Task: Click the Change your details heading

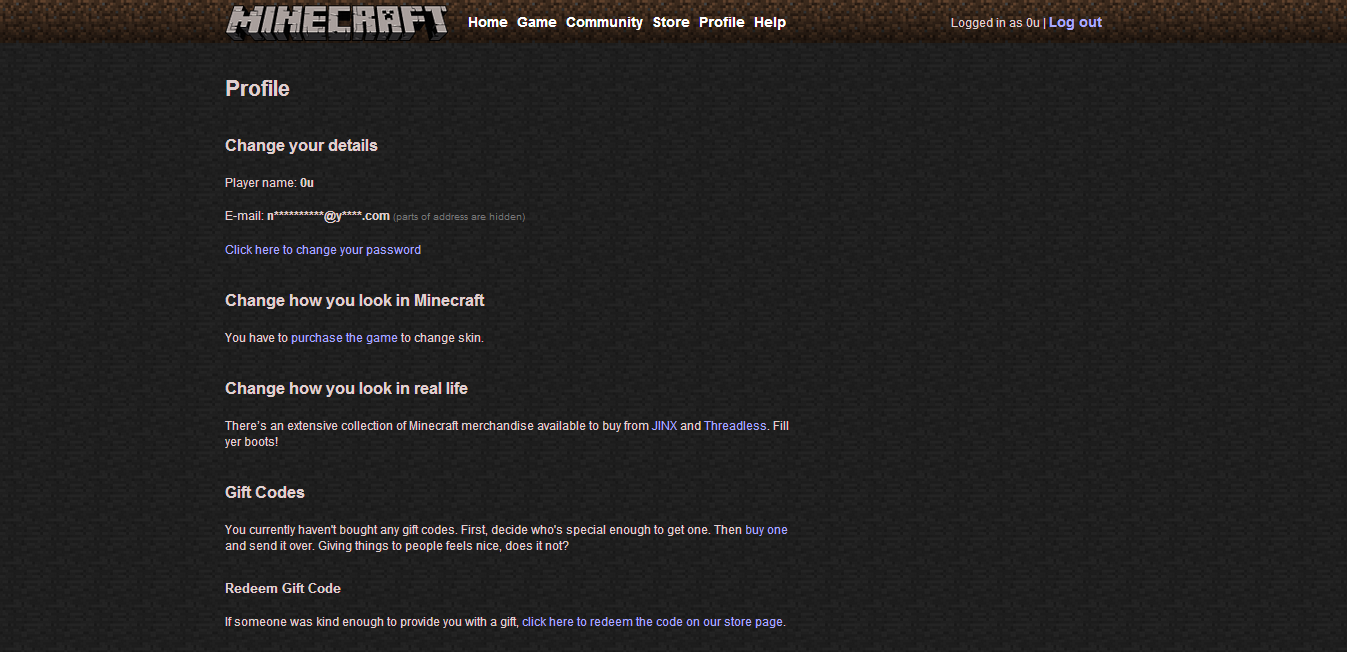Action: tap(301, 145)
